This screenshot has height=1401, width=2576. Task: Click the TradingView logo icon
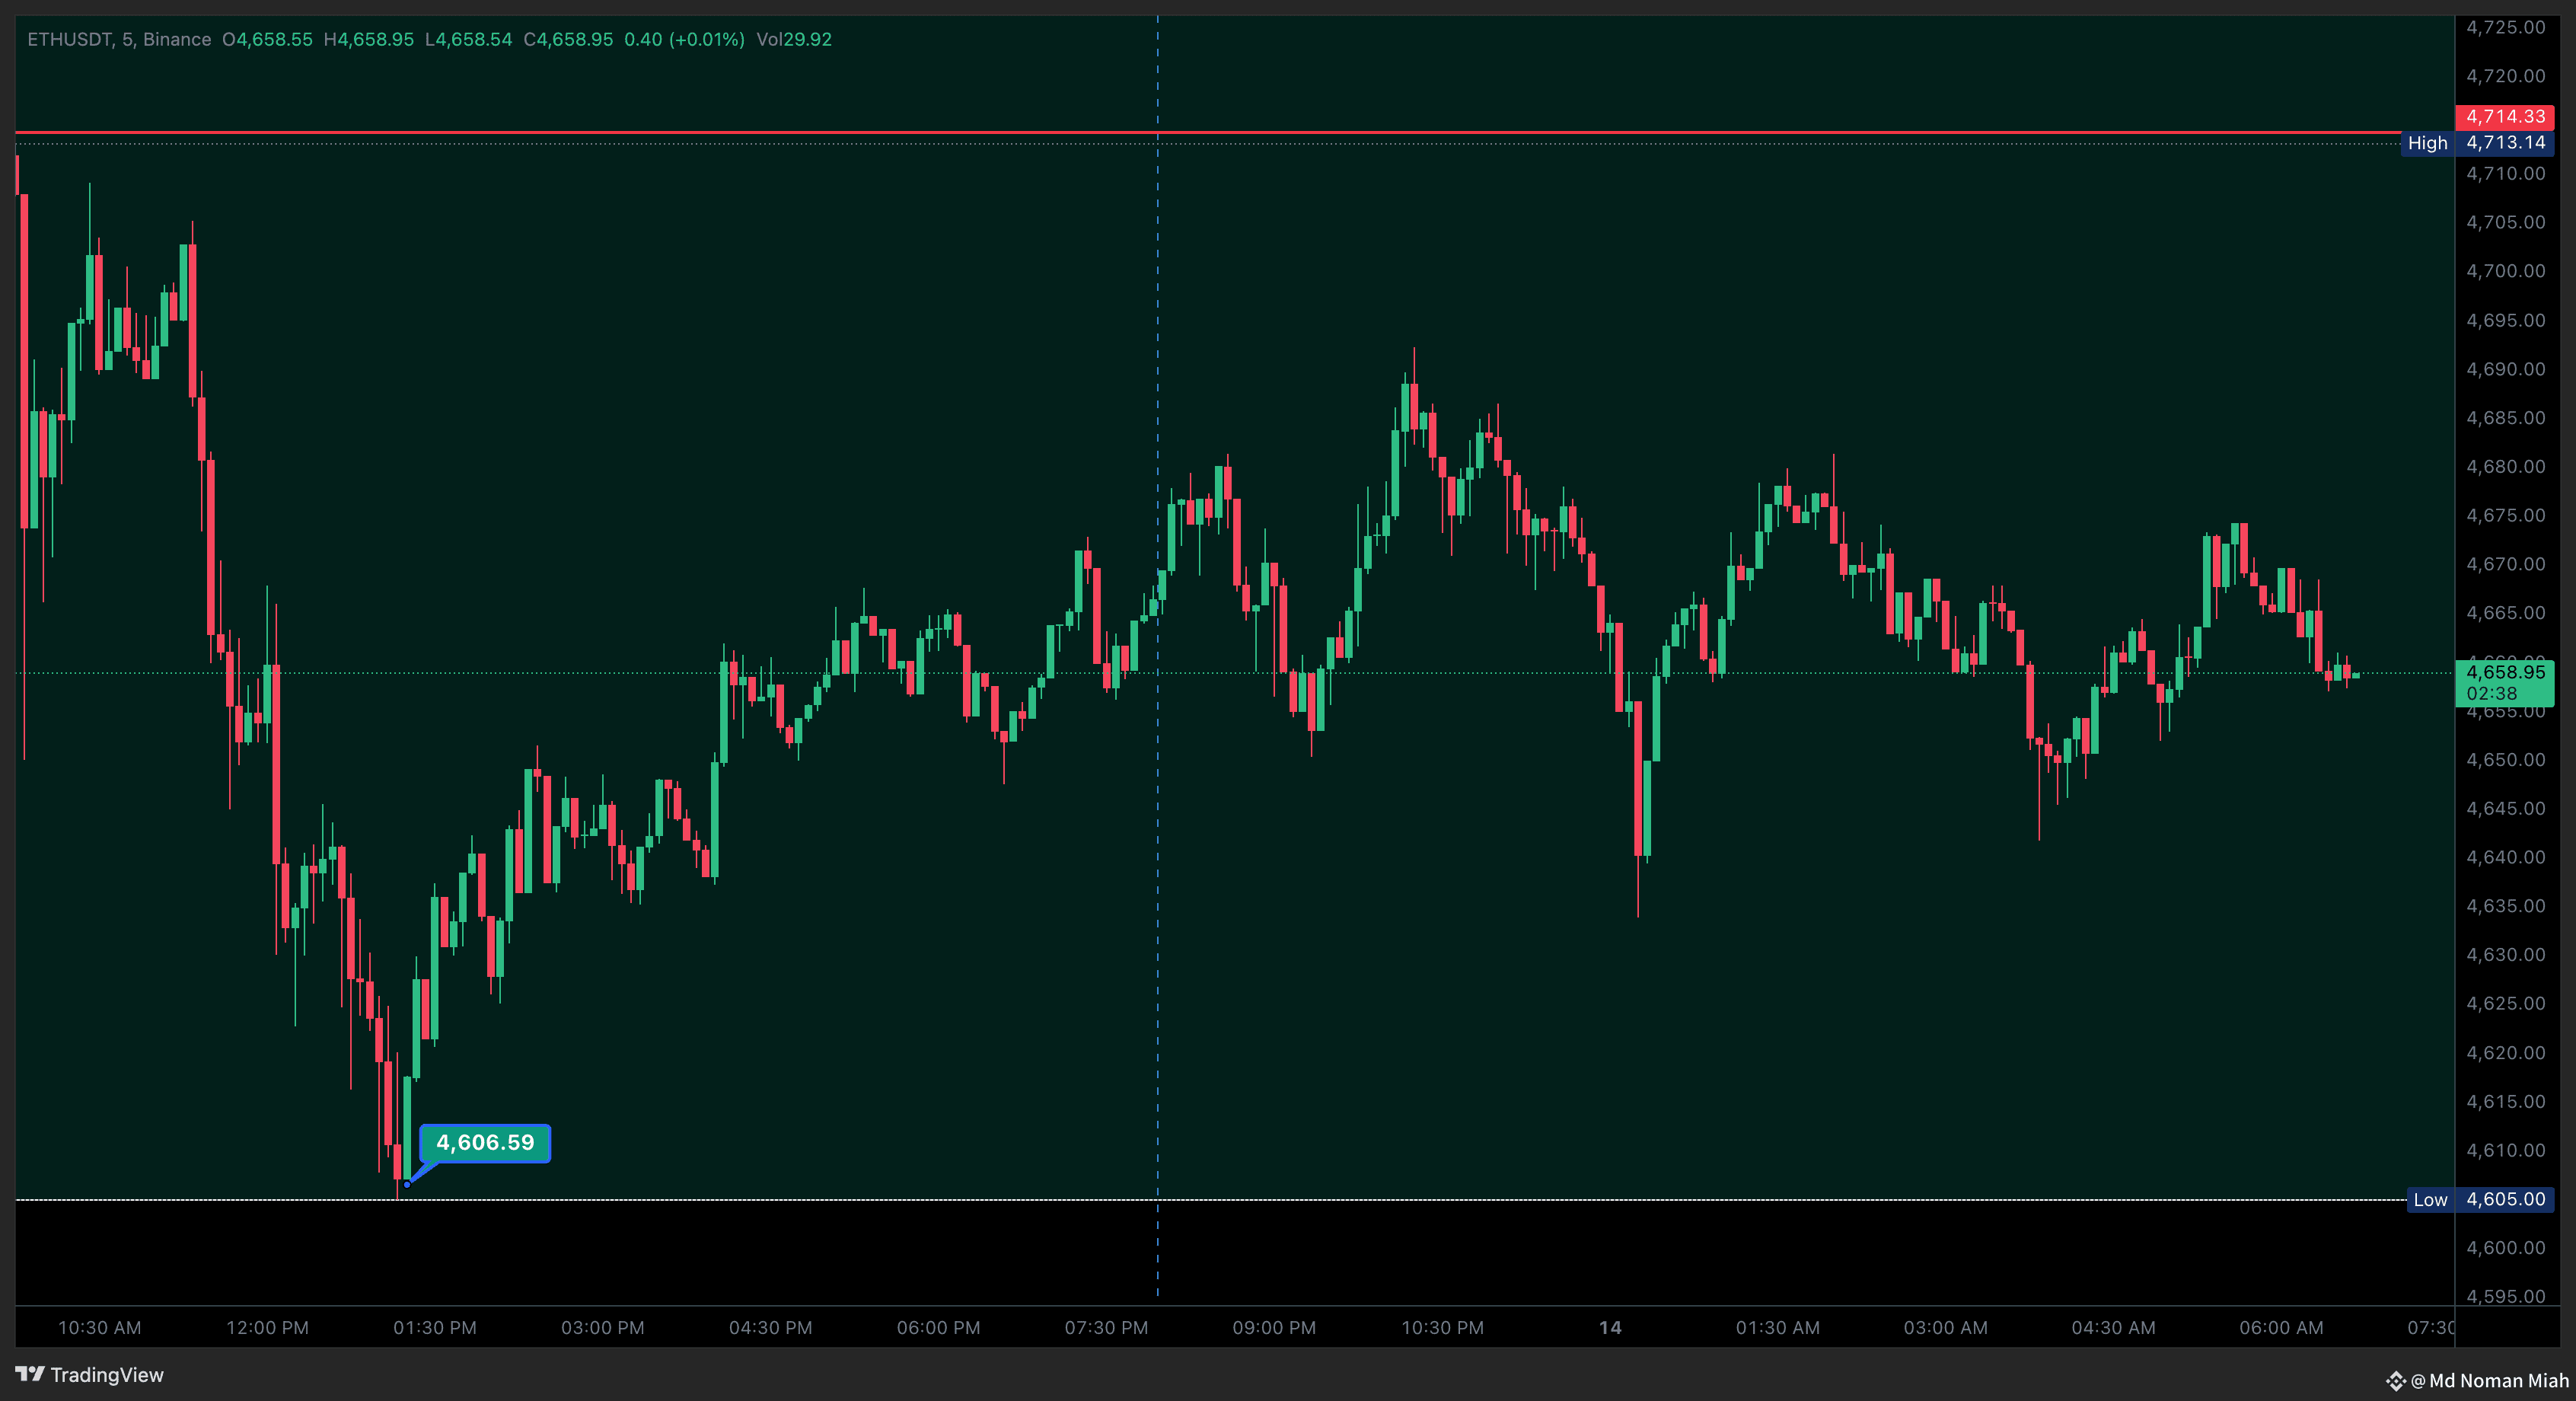(30, 1374)
